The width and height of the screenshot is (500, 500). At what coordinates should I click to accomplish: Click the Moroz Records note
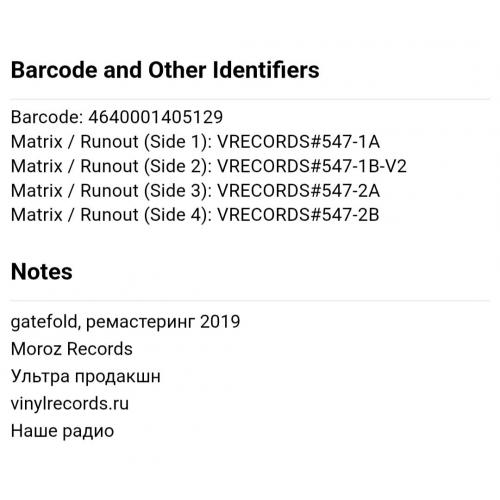coord(72,349)
